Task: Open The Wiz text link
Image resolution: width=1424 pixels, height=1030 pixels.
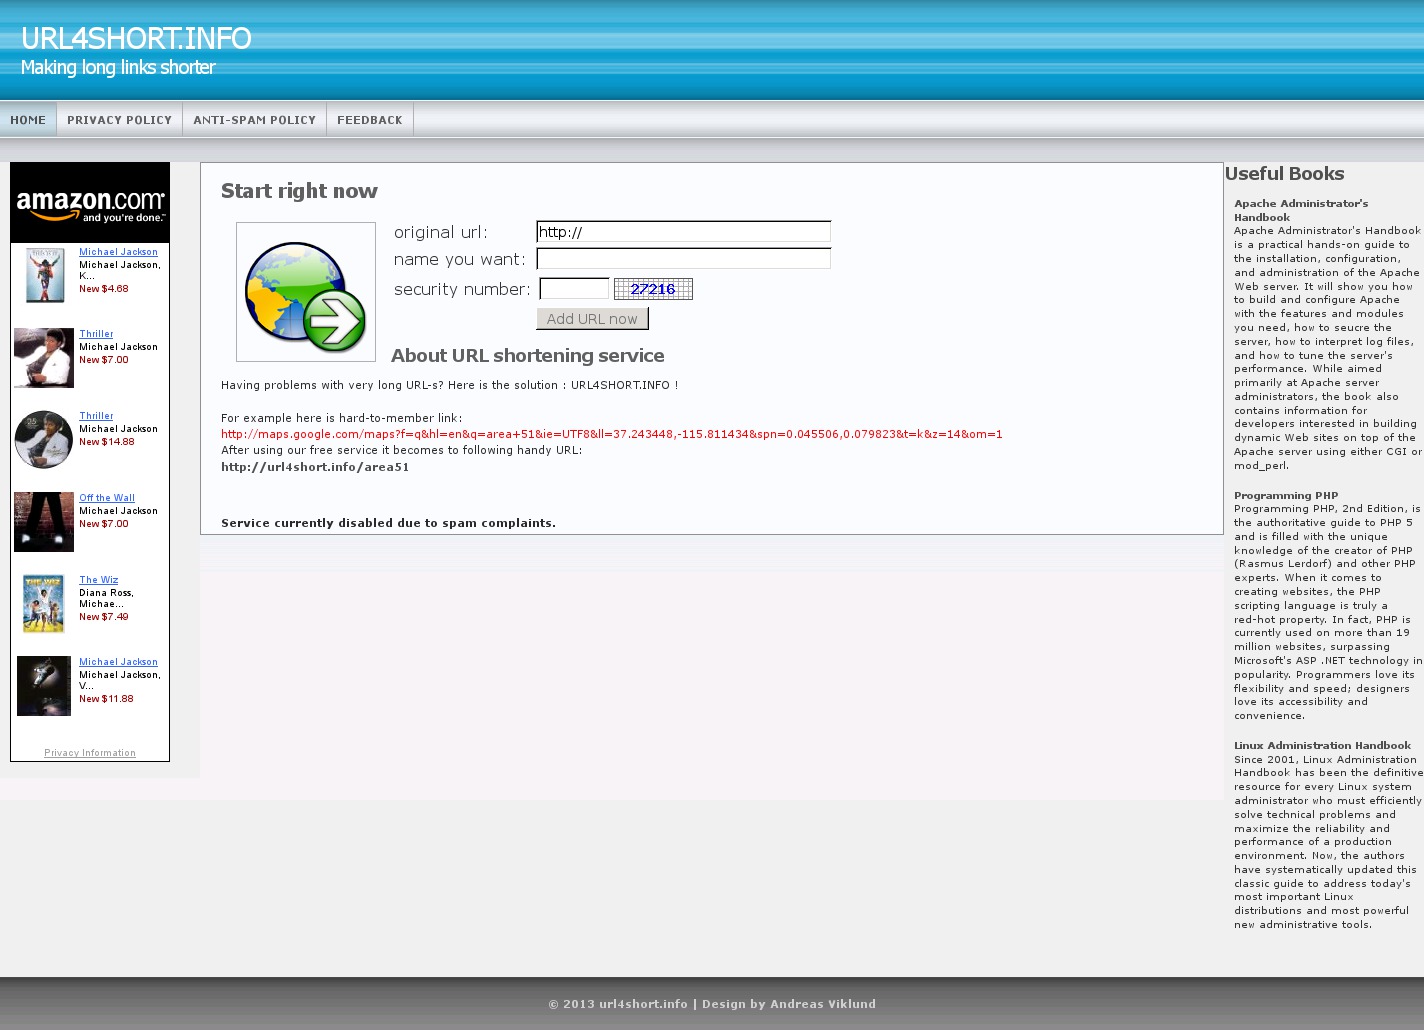Action: coord(99,580)
